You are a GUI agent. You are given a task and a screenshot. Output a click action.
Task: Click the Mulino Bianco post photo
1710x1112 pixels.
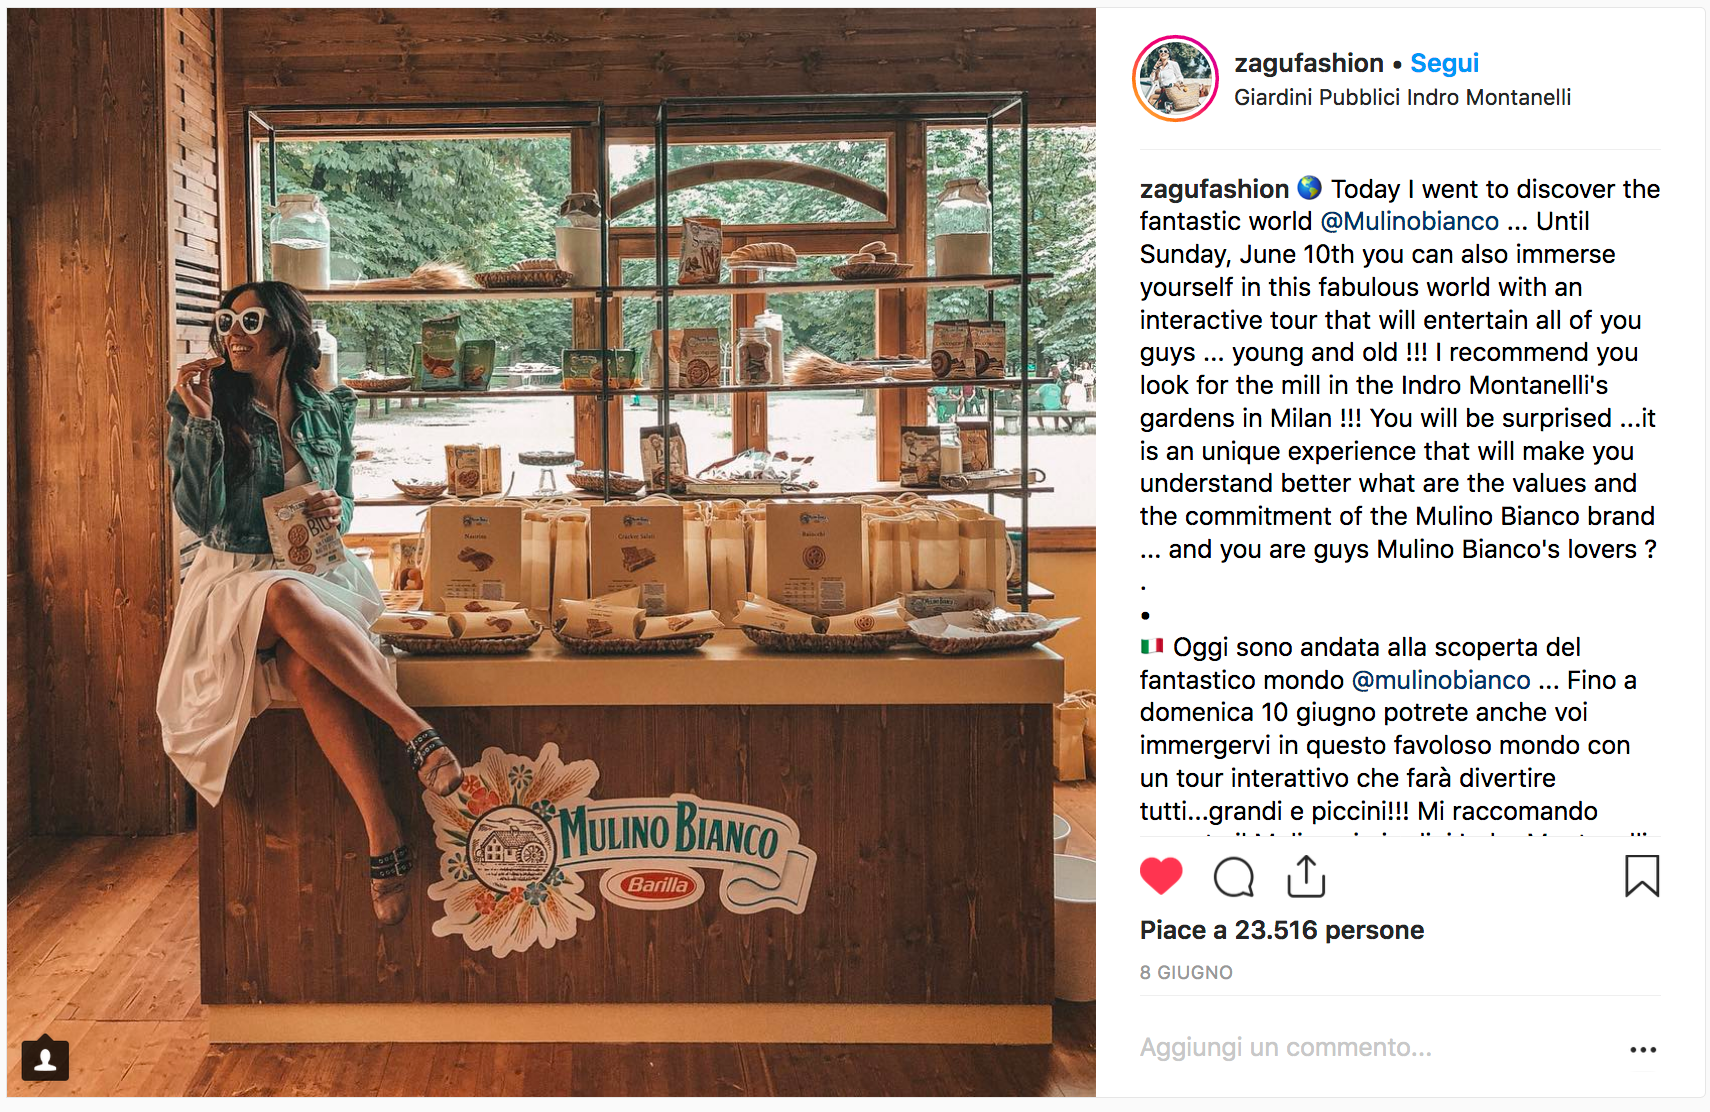(551, 553)
